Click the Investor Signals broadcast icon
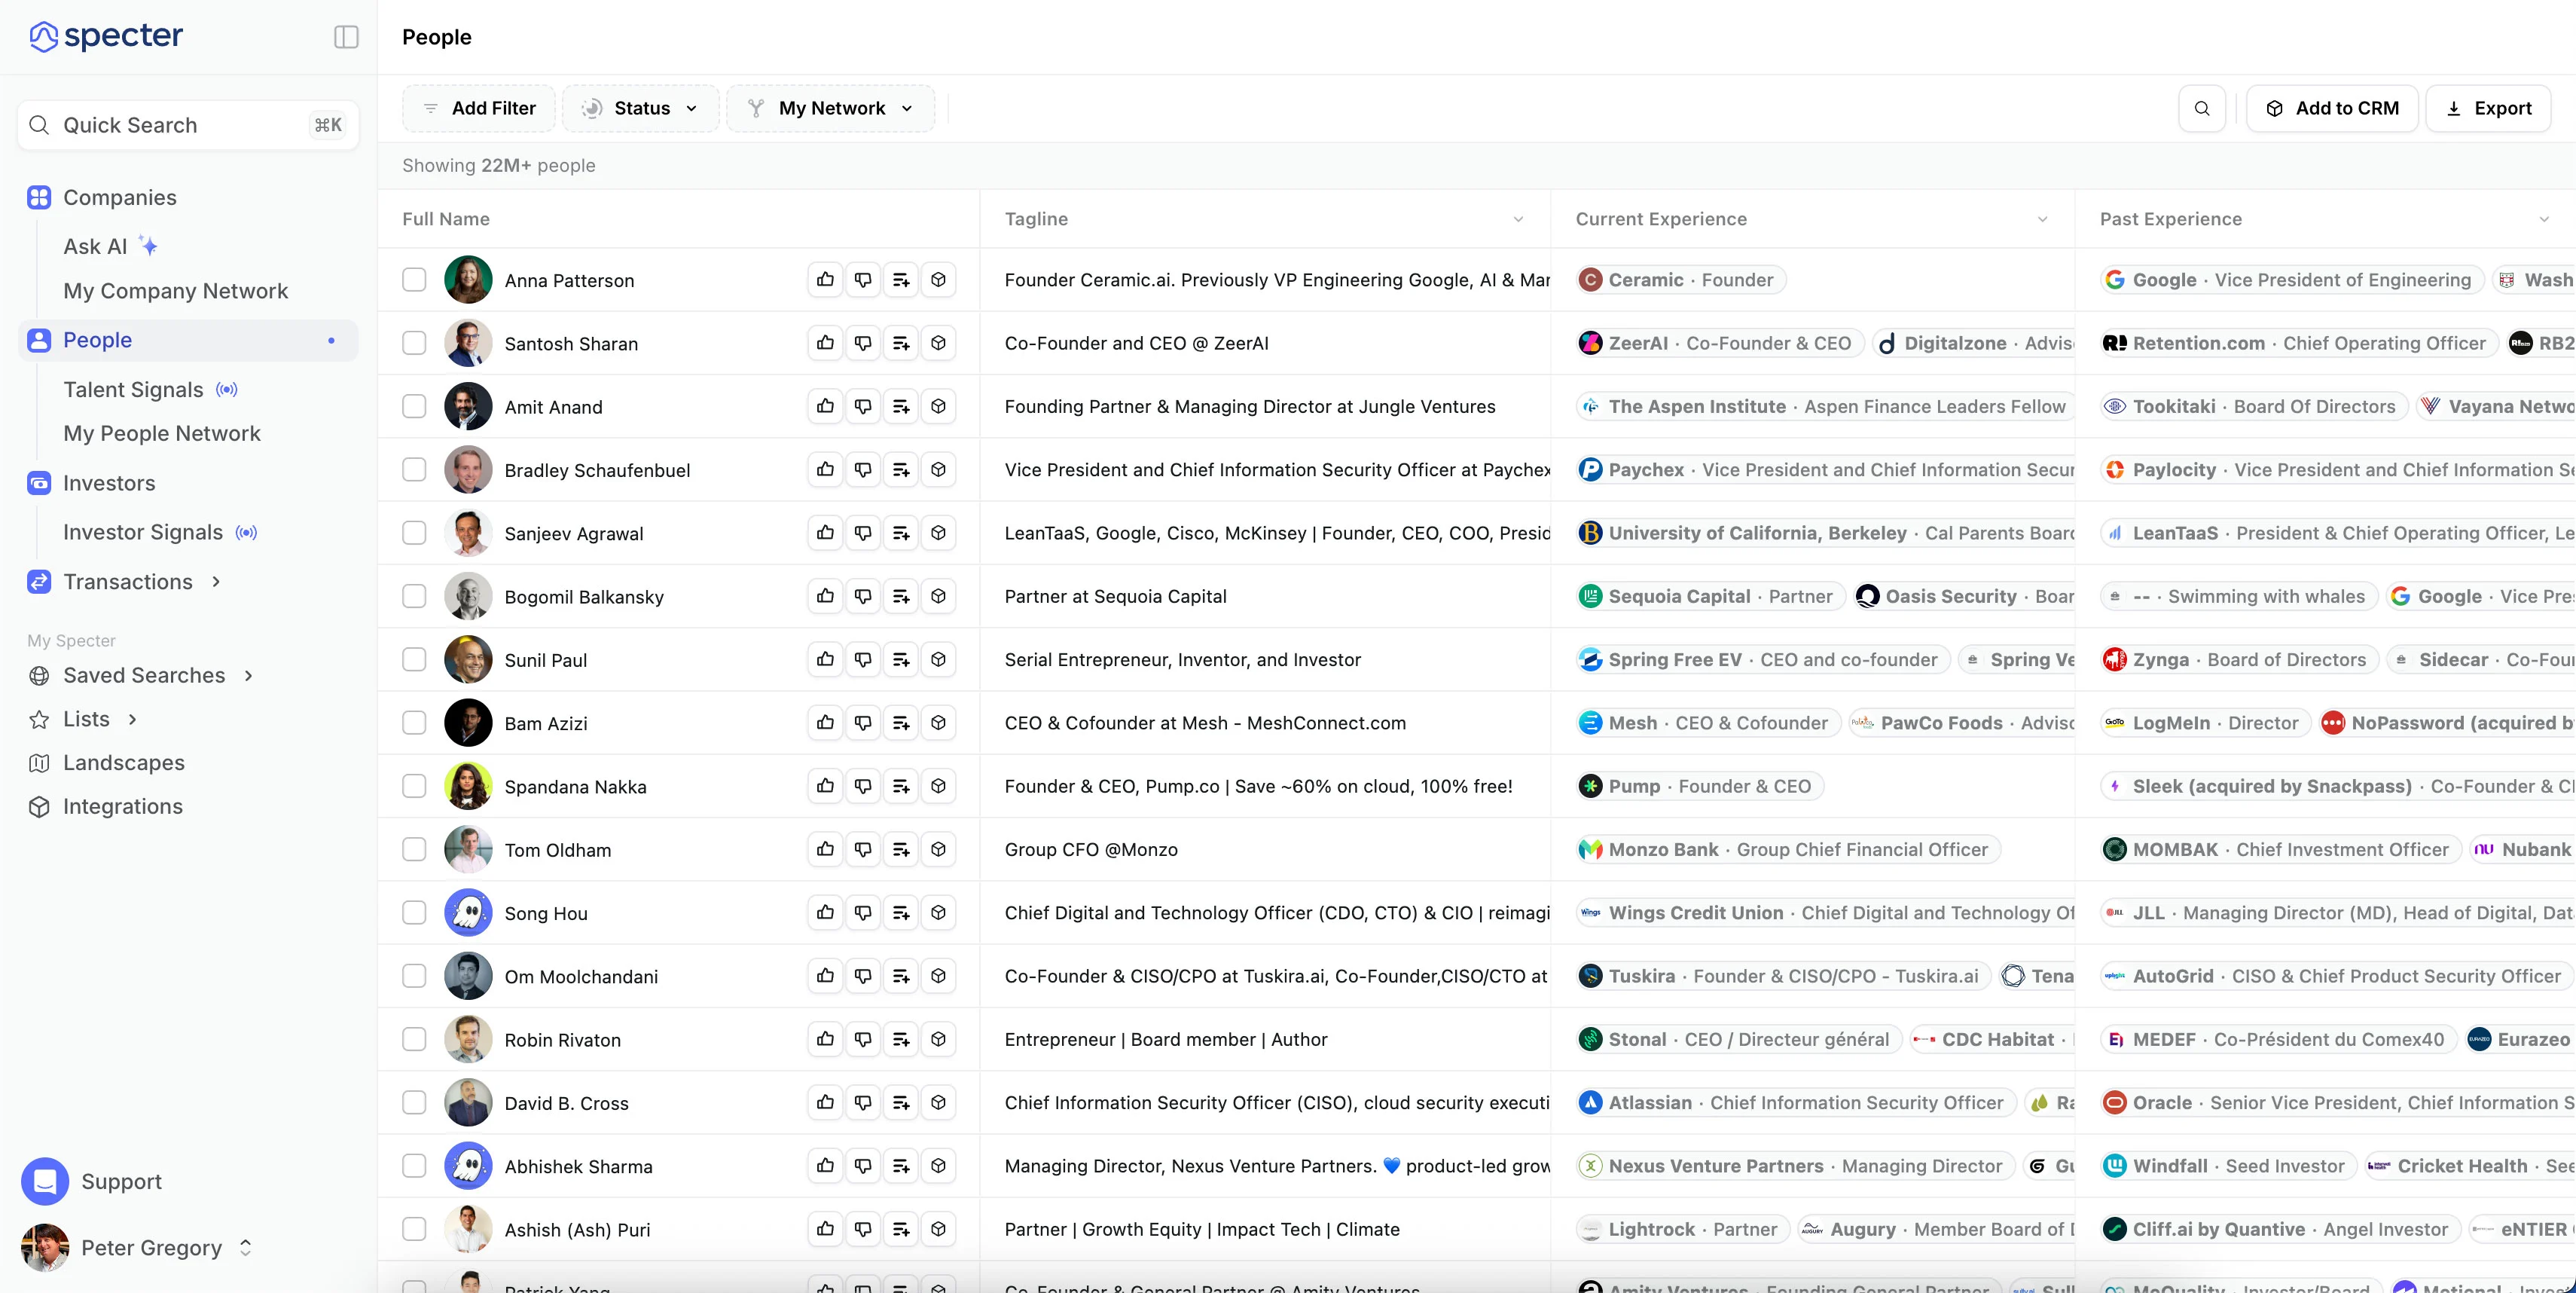Image resolution: width=2576 pixels, height=1293 pixels. (x=246, y=532)
